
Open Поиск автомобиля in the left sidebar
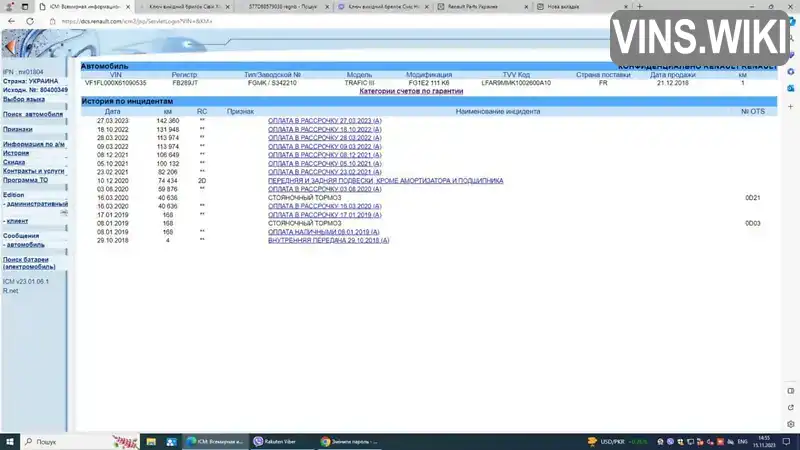point(33,114)
